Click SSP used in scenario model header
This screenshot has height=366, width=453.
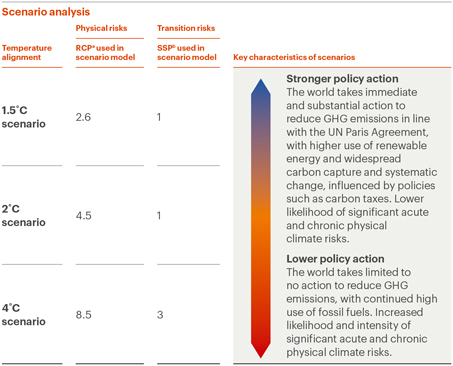tap(187, 52)
